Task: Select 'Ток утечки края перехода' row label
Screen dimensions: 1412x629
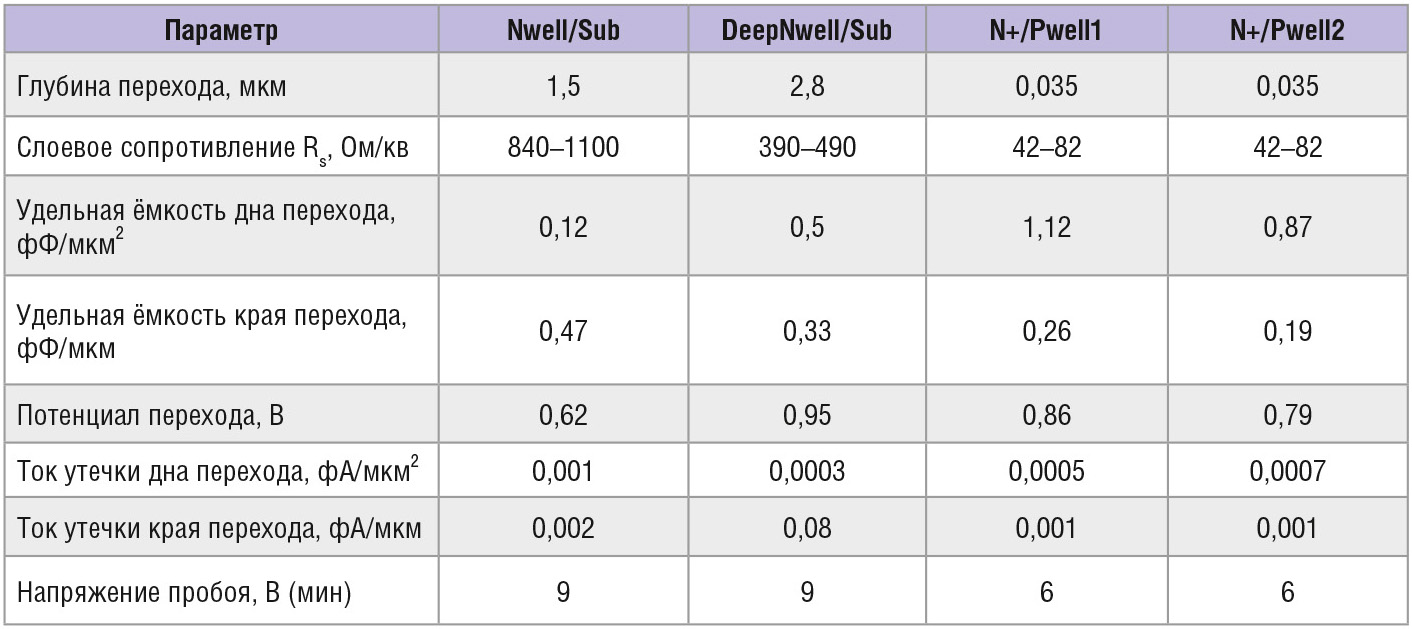Action: click(219, 529)
